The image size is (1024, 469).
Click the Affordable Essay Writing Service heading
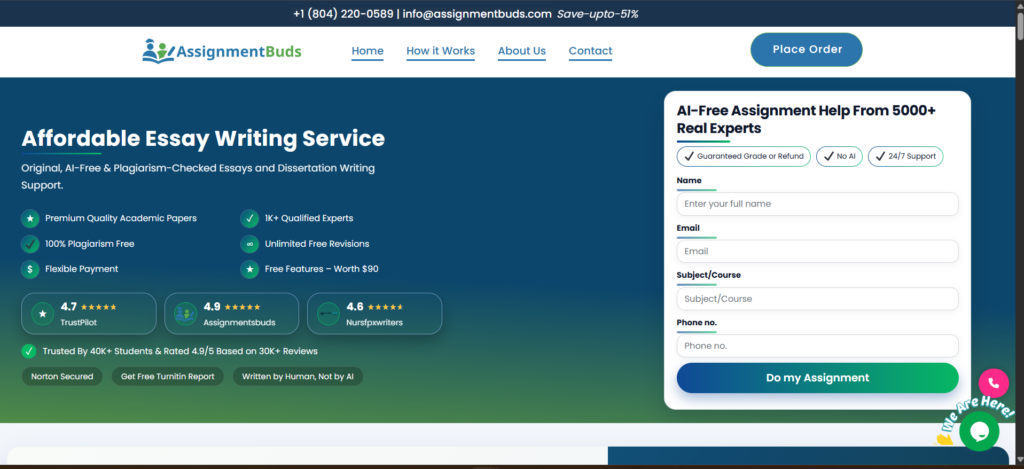click(x=203, y=138)
